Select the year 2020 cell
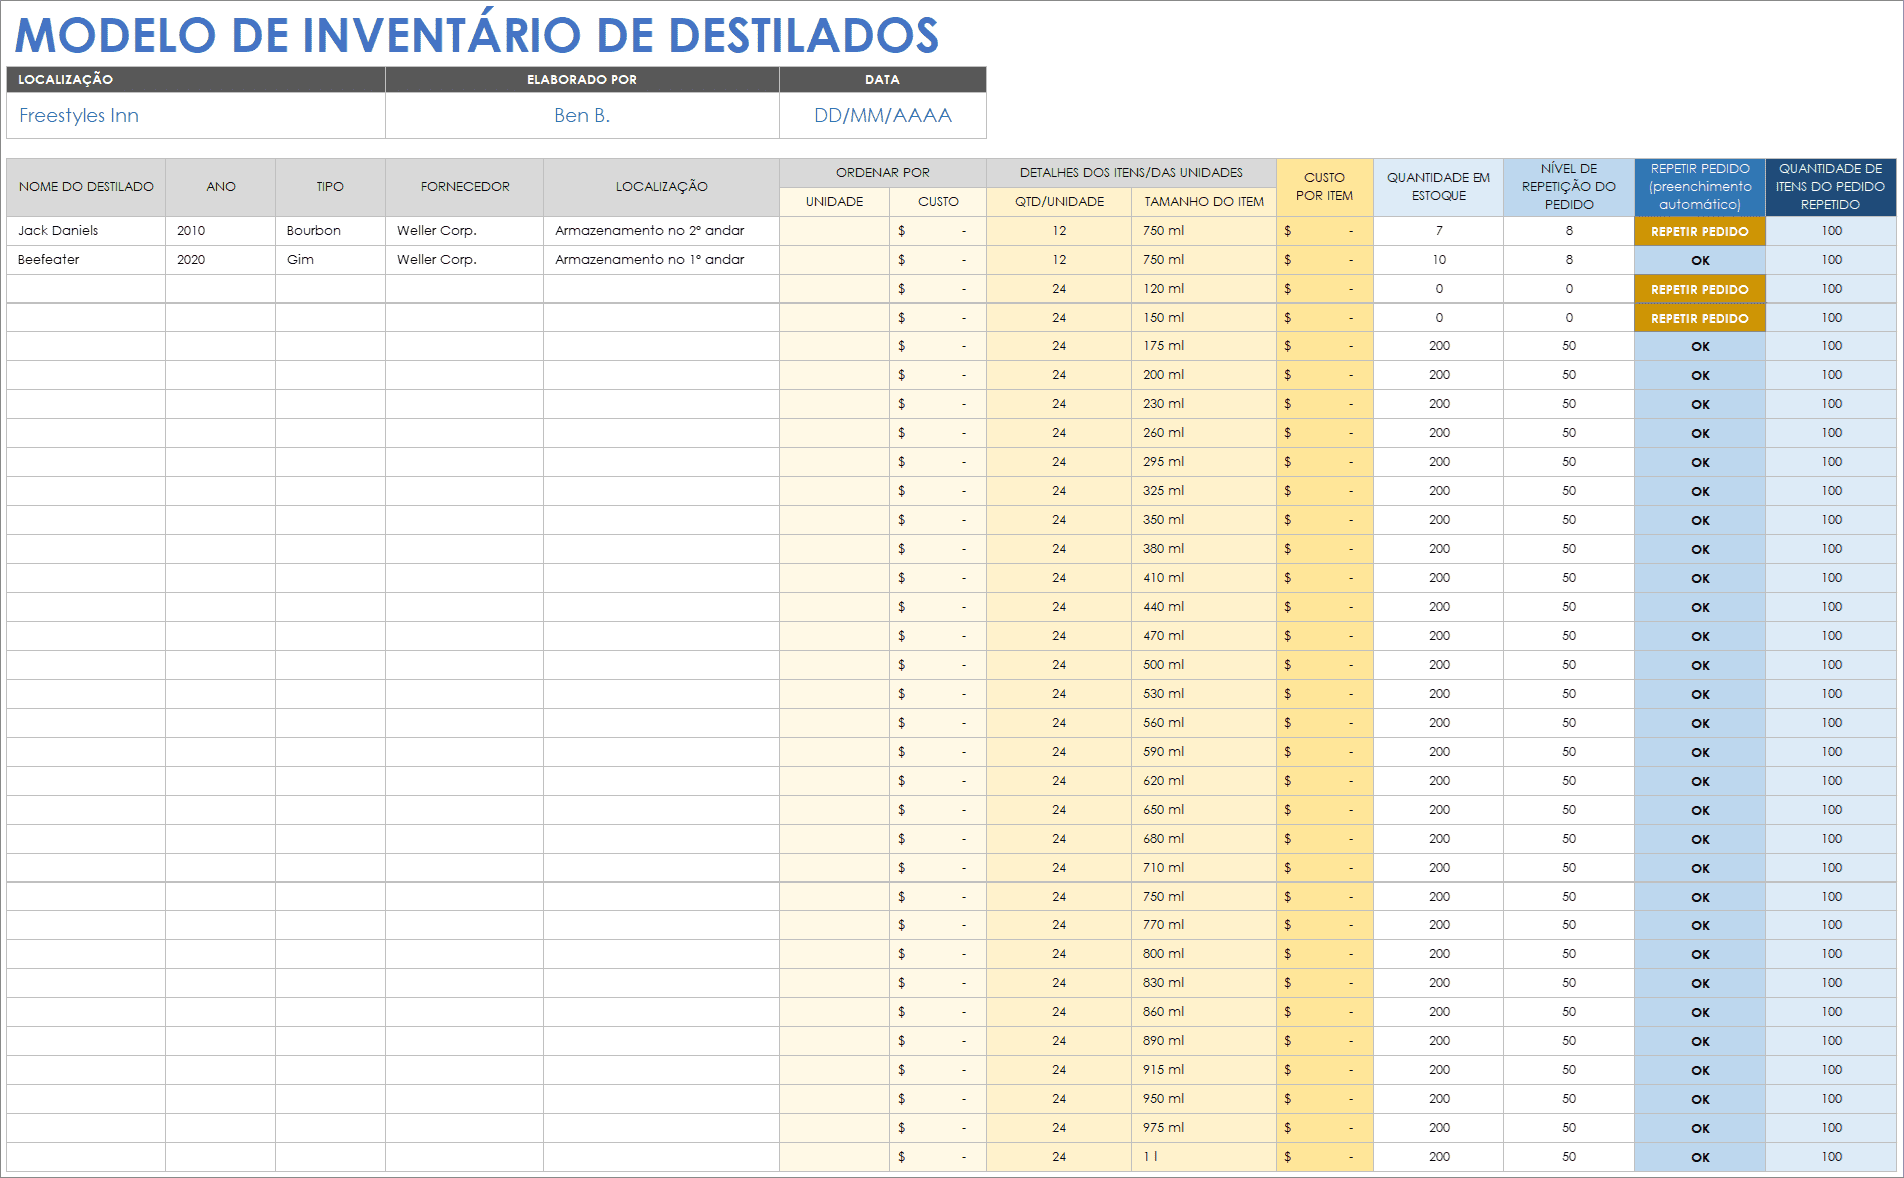 coord(221,260)
